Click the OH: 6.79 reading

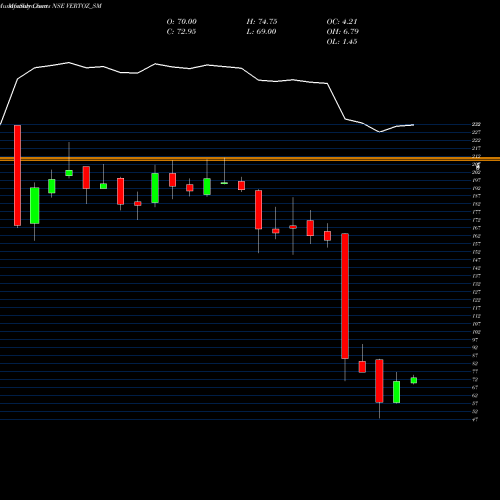[342, 32]
